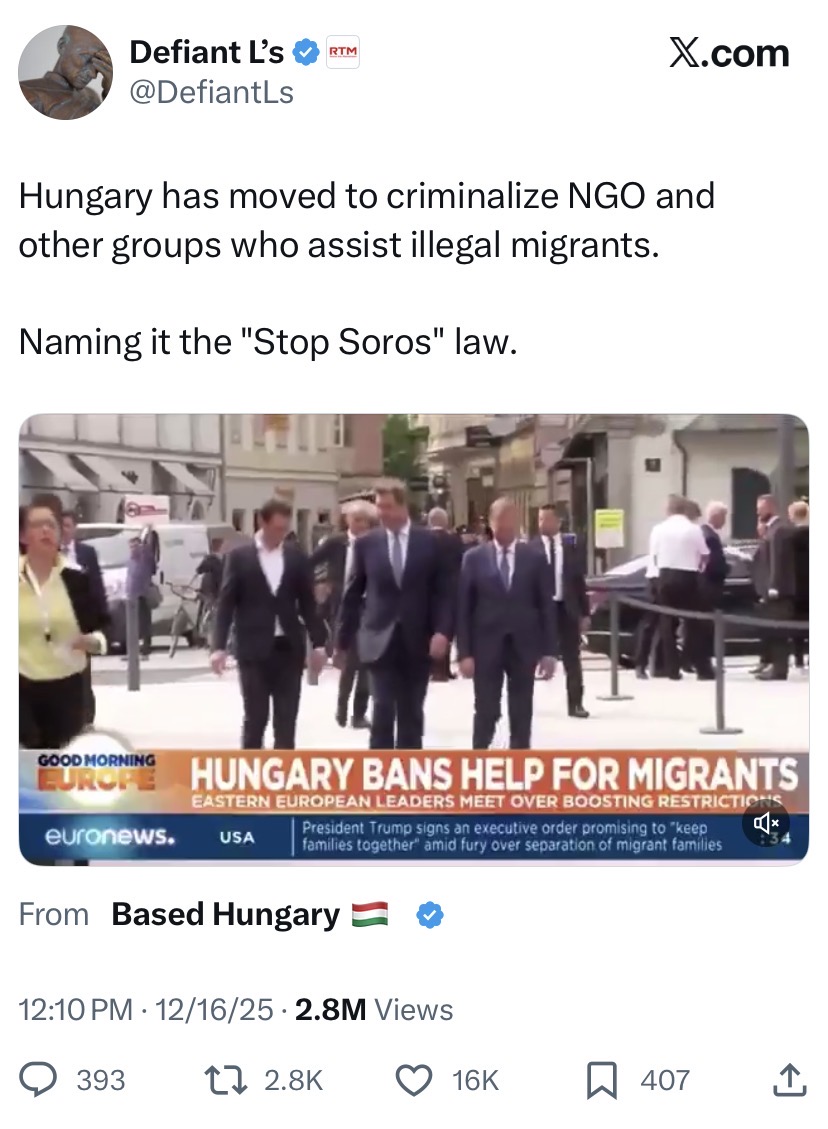Open the 2.8K reposts count
Viewport: 828px width, 1129px height.
click(x=293, y=1080)
